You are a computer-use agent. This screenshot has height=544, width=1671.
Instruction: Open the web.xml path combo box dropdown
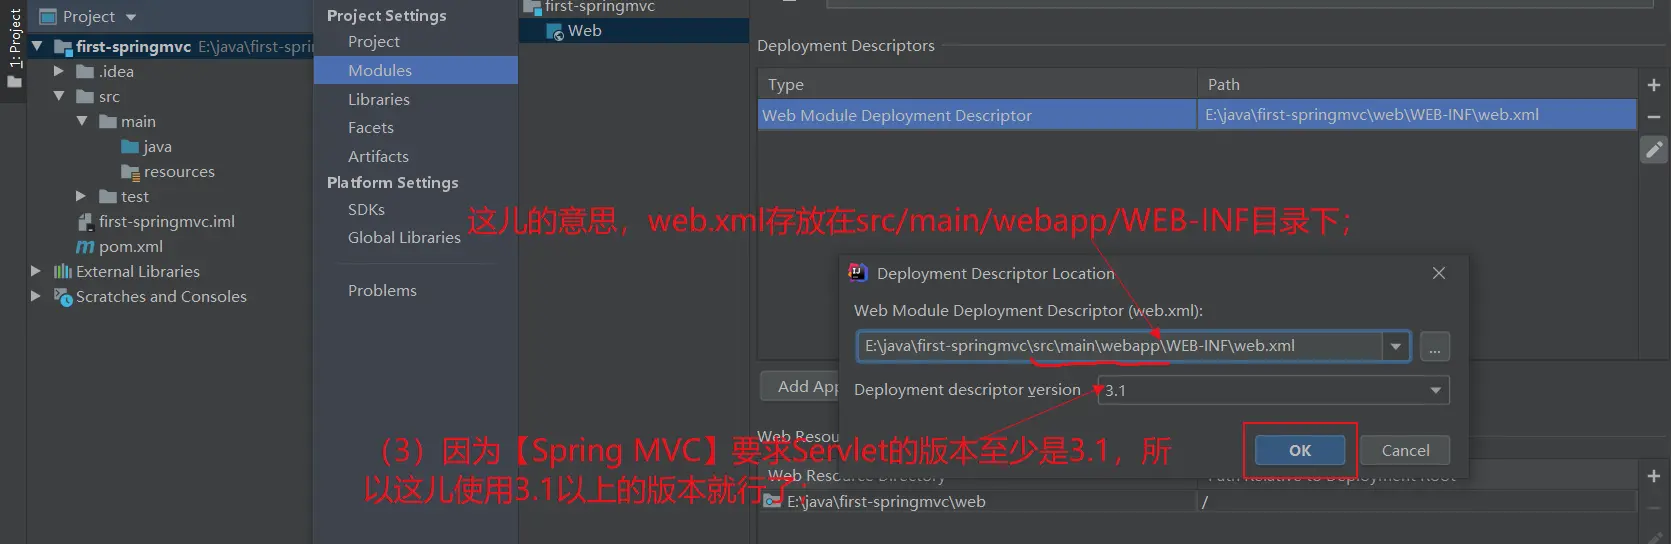pyautogui.click(x=1396, y=347)
